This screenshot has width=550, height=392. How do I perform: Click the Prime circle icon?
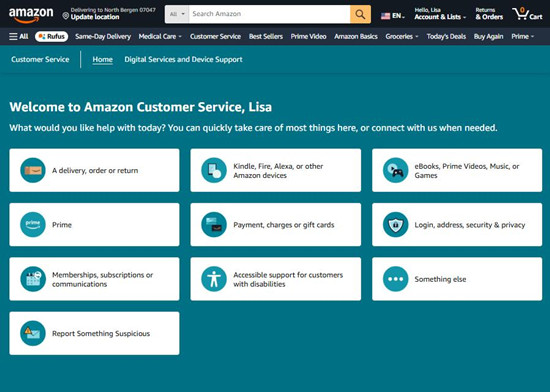pyautogui.click(x=33, y=225)
